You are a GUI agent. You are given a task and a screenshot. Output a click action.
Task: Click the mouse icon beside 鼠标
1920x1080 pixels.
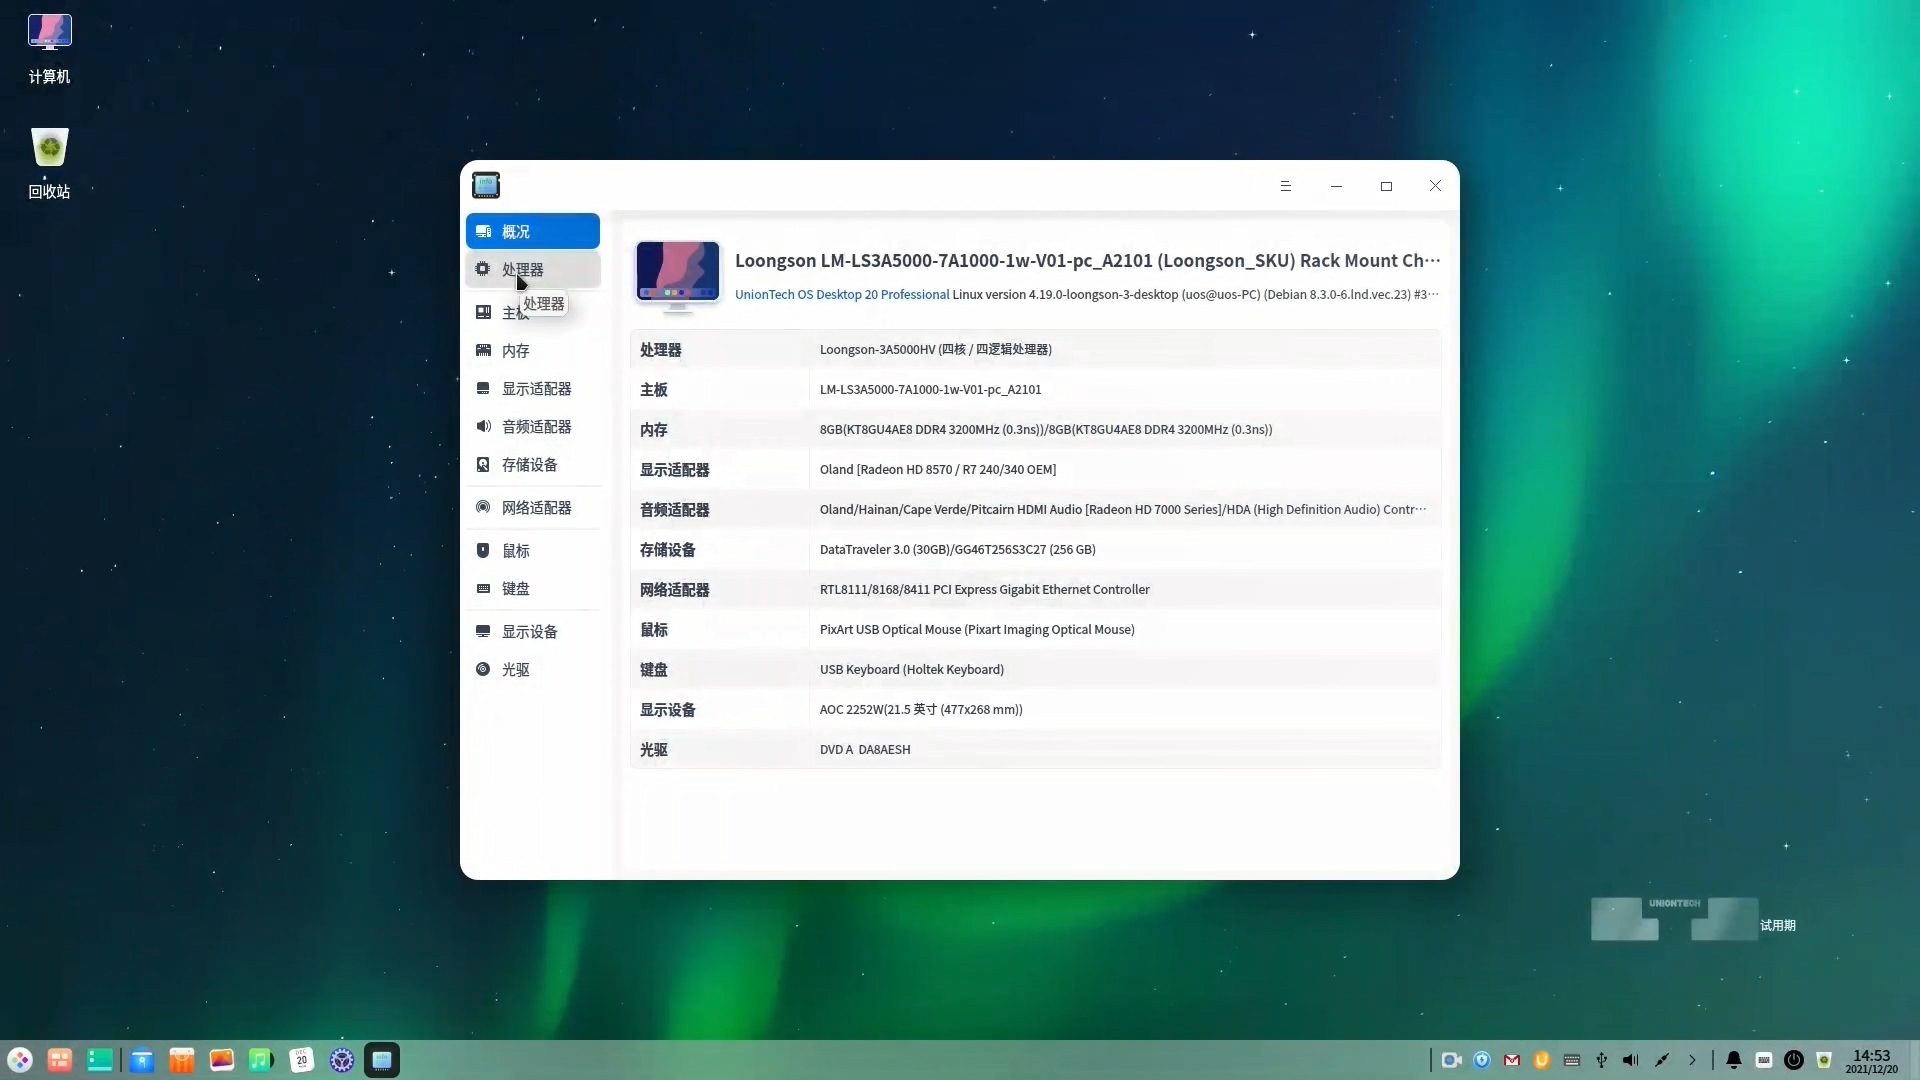(483, 550)
